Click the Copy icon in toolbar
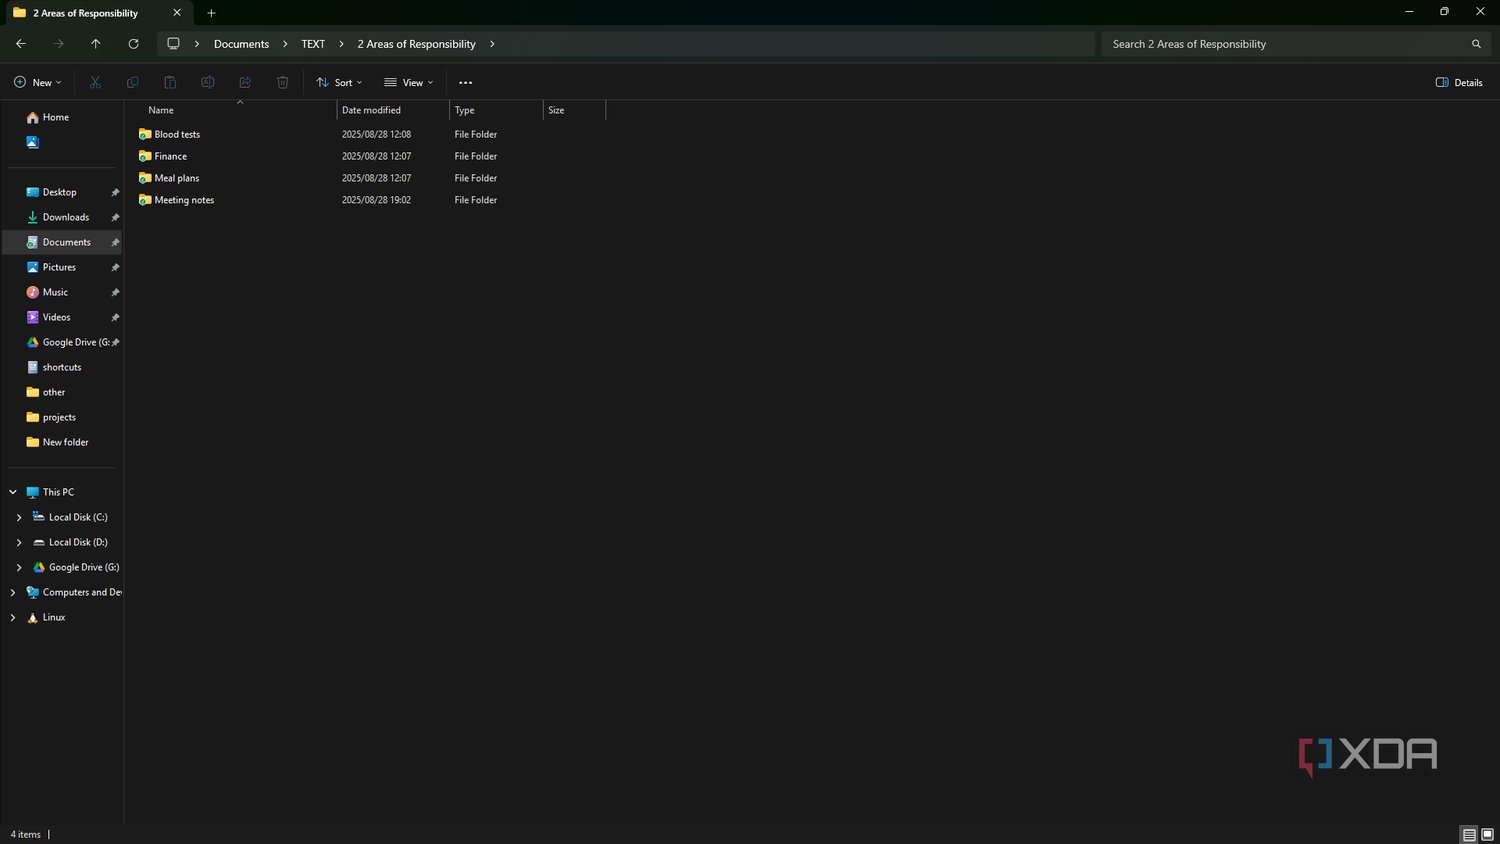The width and height of the screenshot is (1500, 844). (133, 83)
